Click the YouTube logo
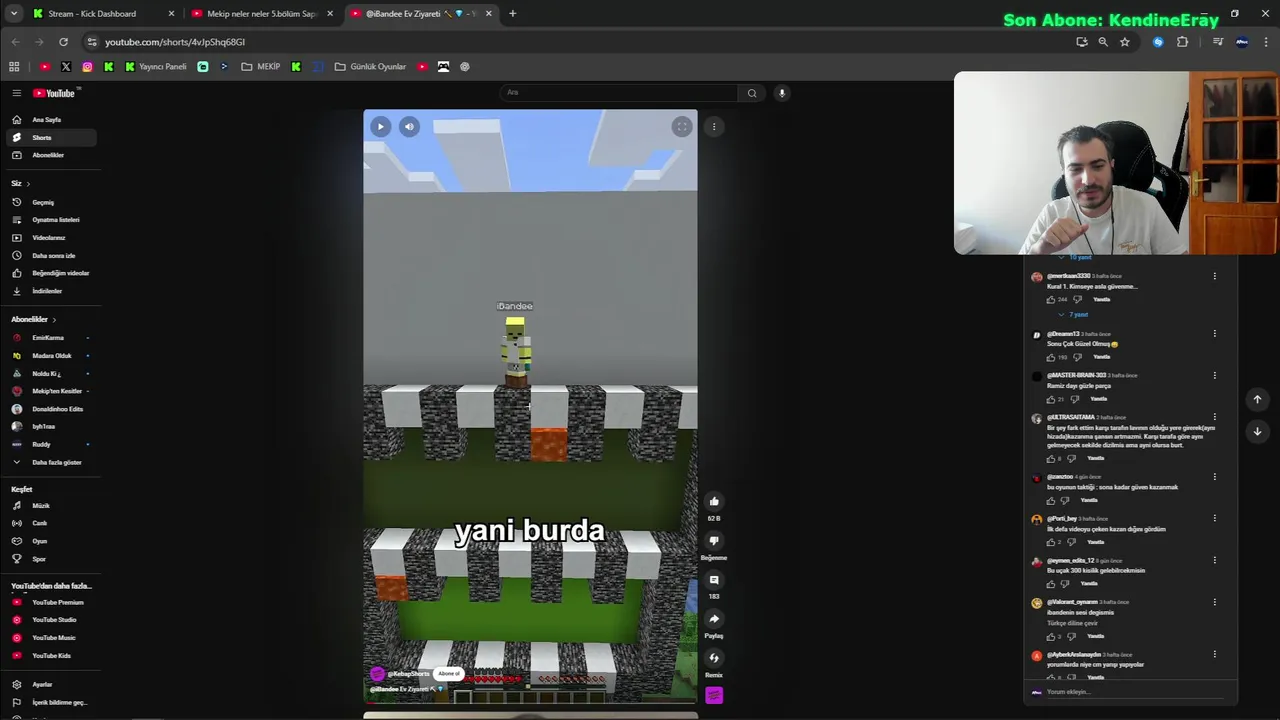 (x=56, y=93)
